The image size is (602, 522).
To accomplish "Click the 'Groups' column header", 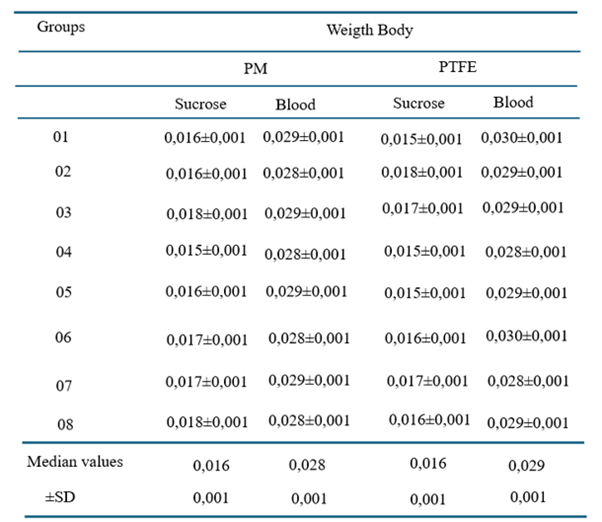I will point(61,26).
